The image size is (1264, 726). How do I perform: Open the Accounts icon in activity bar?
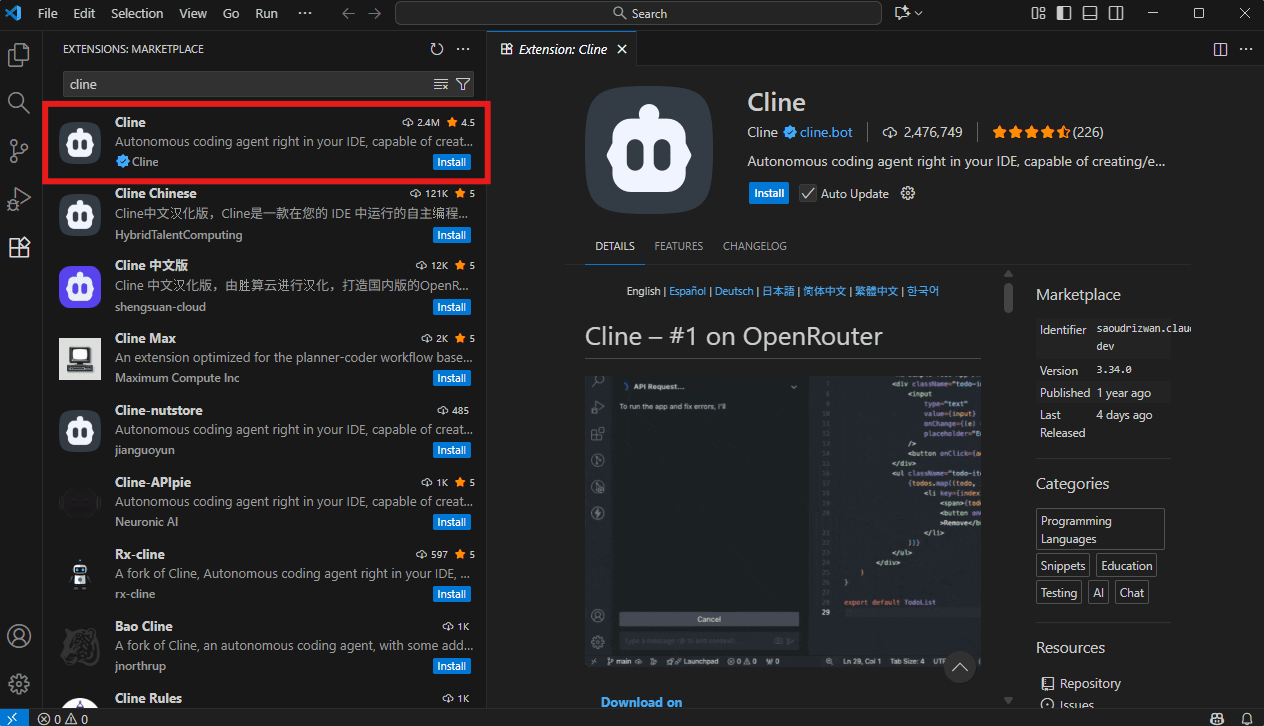coord(19,636)
